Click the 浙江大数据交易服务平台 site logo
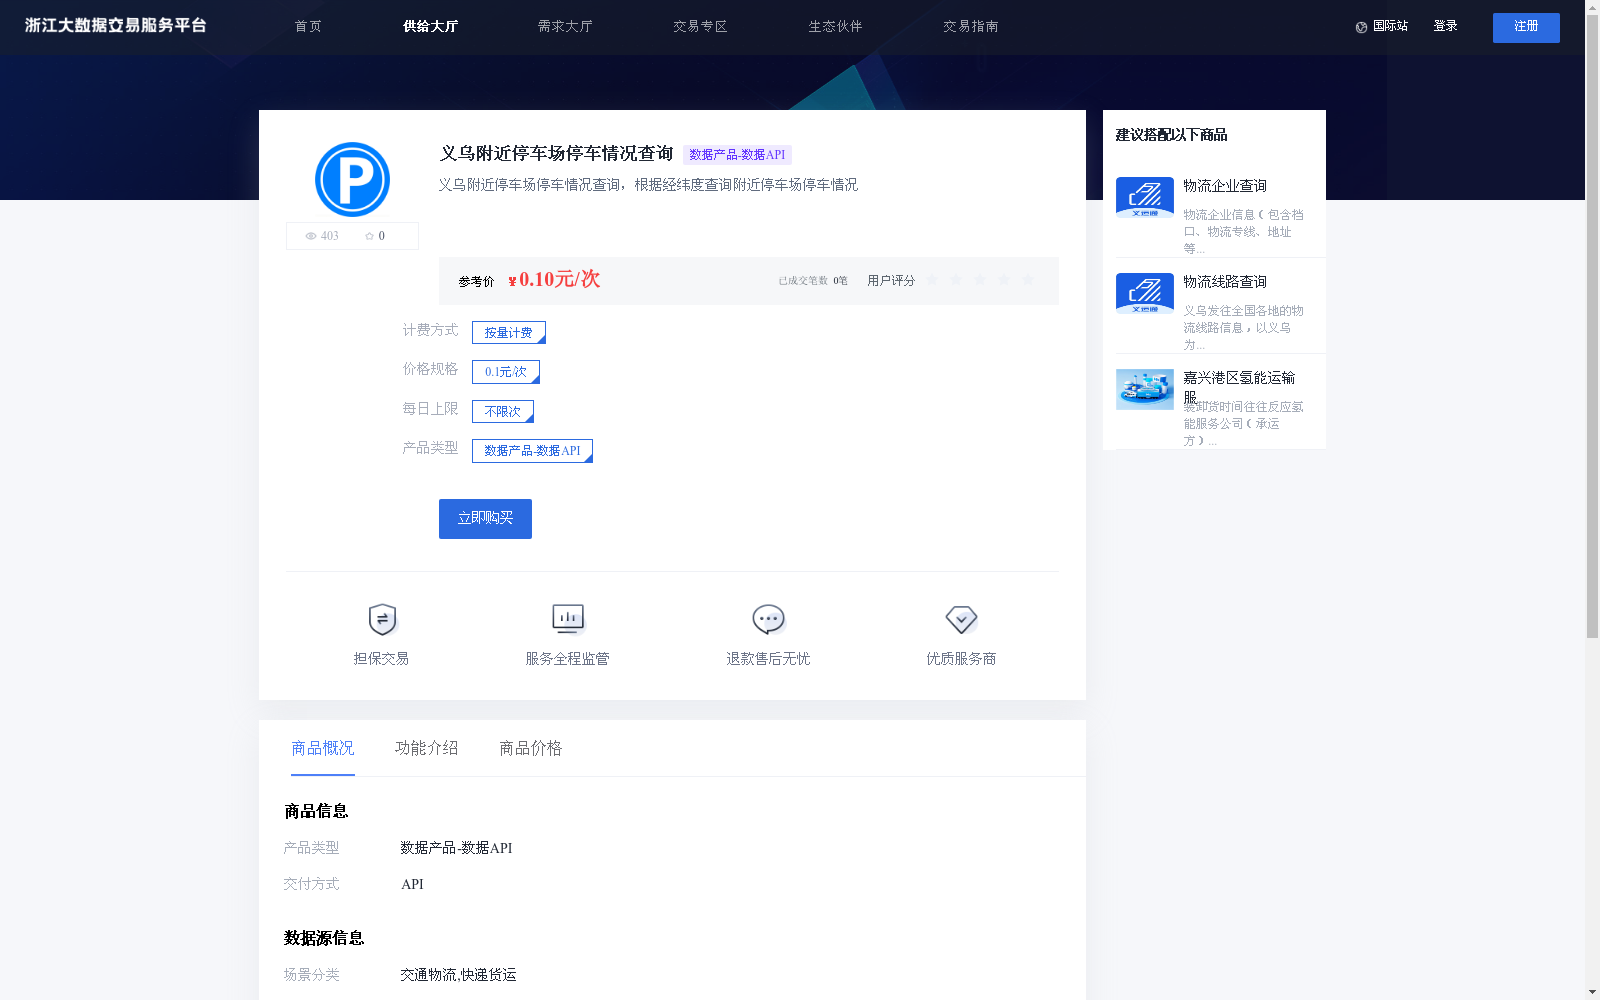This screenshot has height=1000, width=1600. [x=116, y=26]
